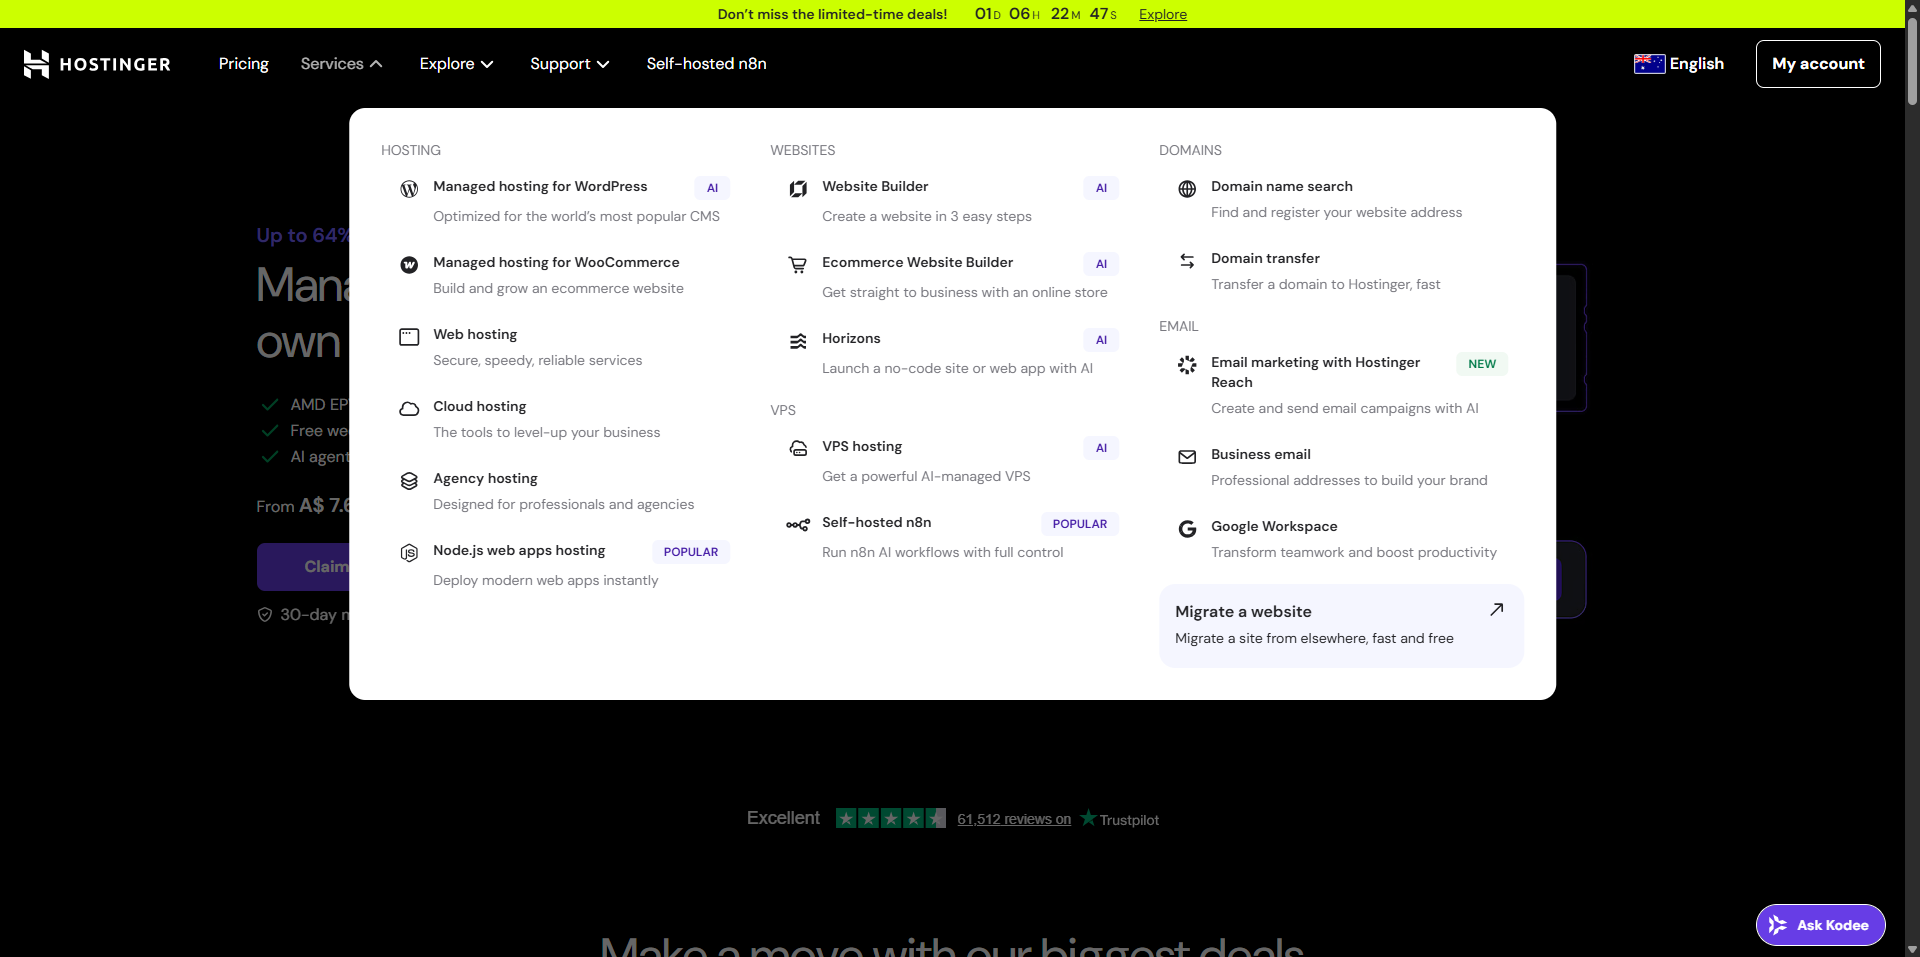Click "Transform teamwork and boost productivity" text

pyautogui.click(x=1354, y=552)
